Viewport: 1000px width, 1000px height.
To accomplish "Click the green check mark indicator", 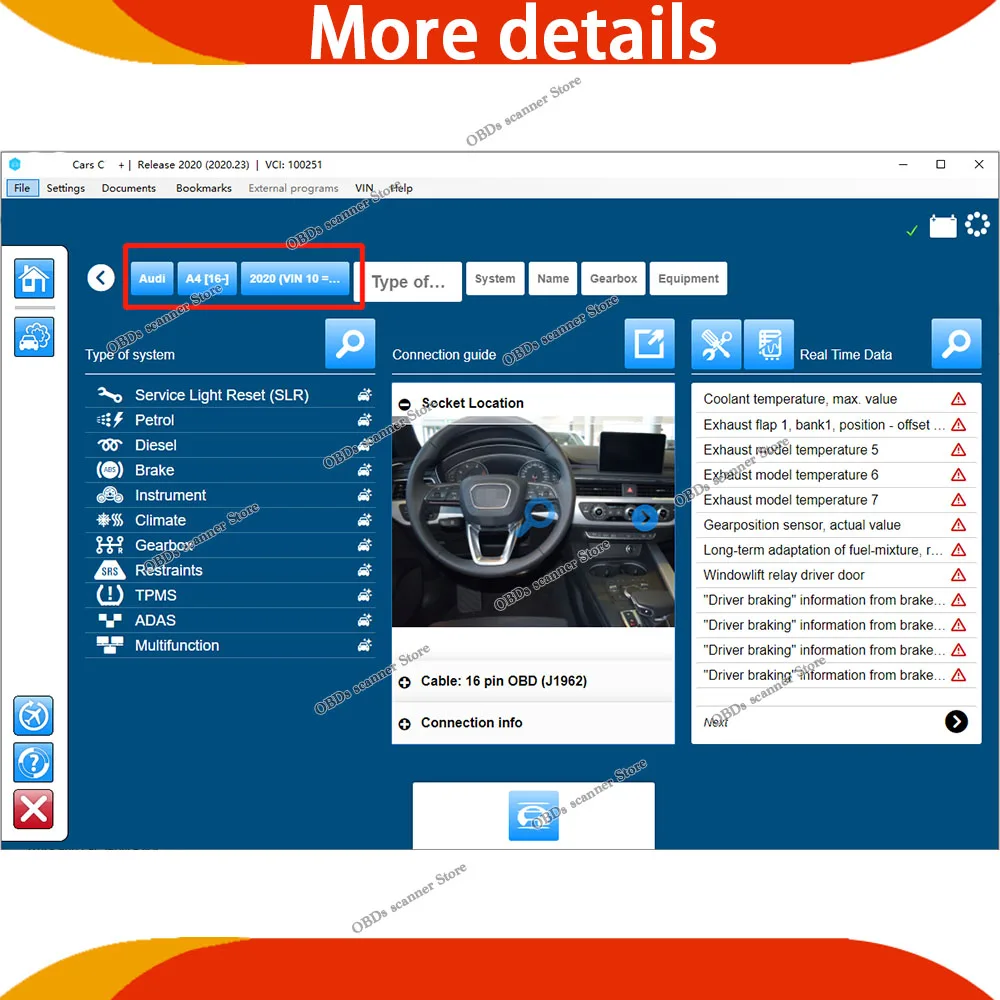I will (x=912, y=230).
